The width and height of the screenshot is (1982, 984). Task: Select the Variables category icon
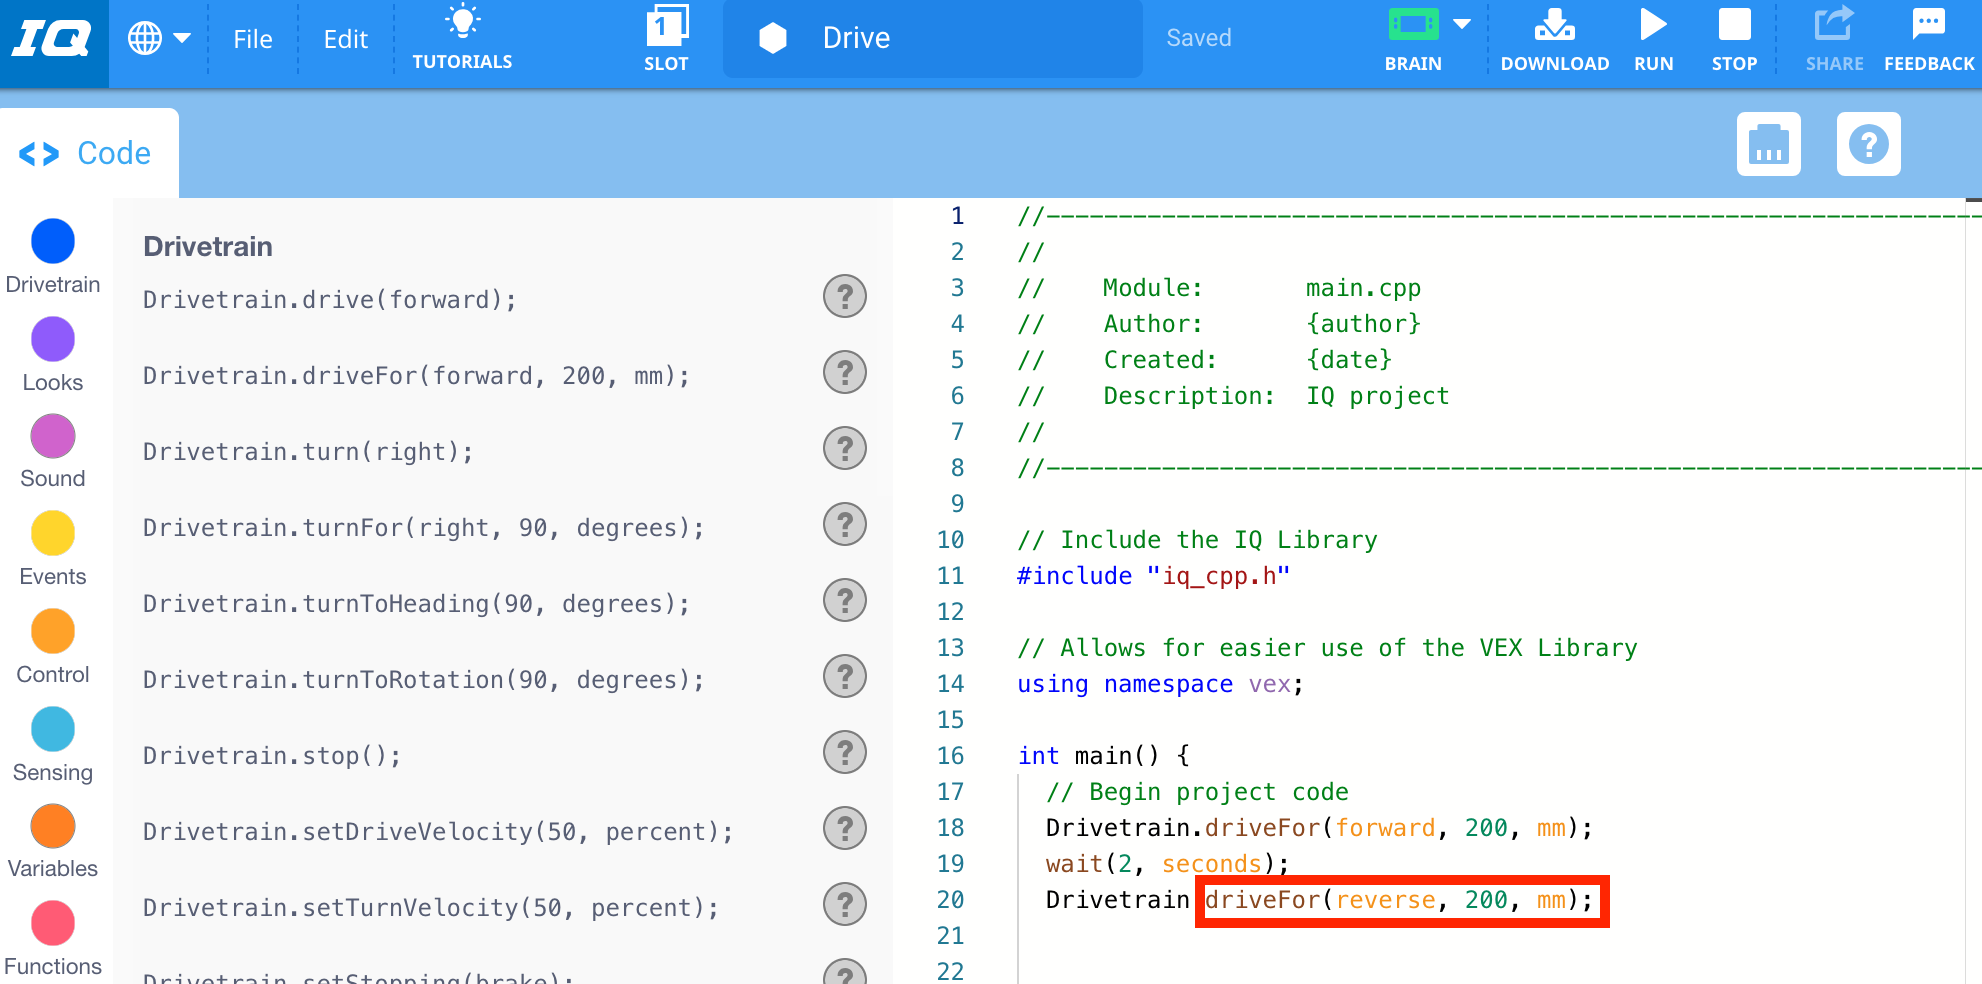(52, 826)
